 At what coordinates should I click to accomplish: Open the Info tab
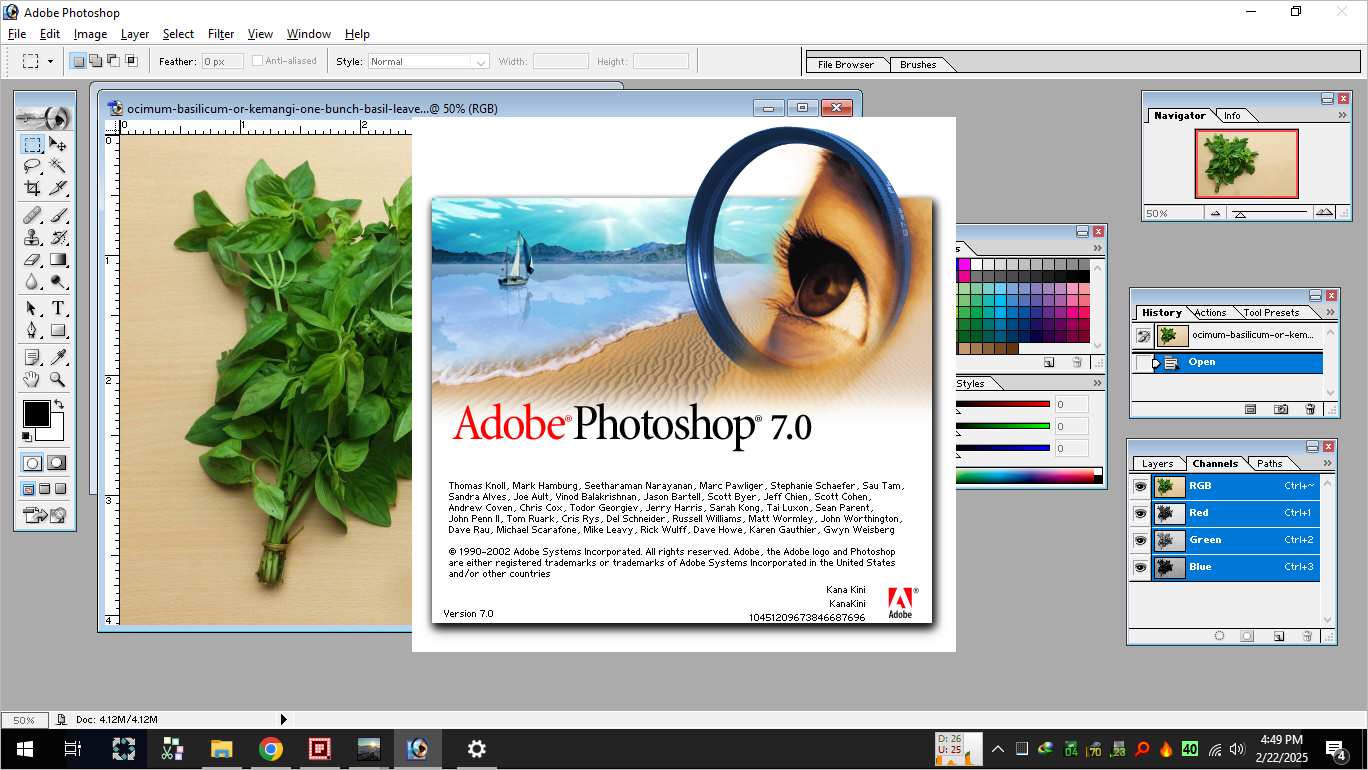1232,116
